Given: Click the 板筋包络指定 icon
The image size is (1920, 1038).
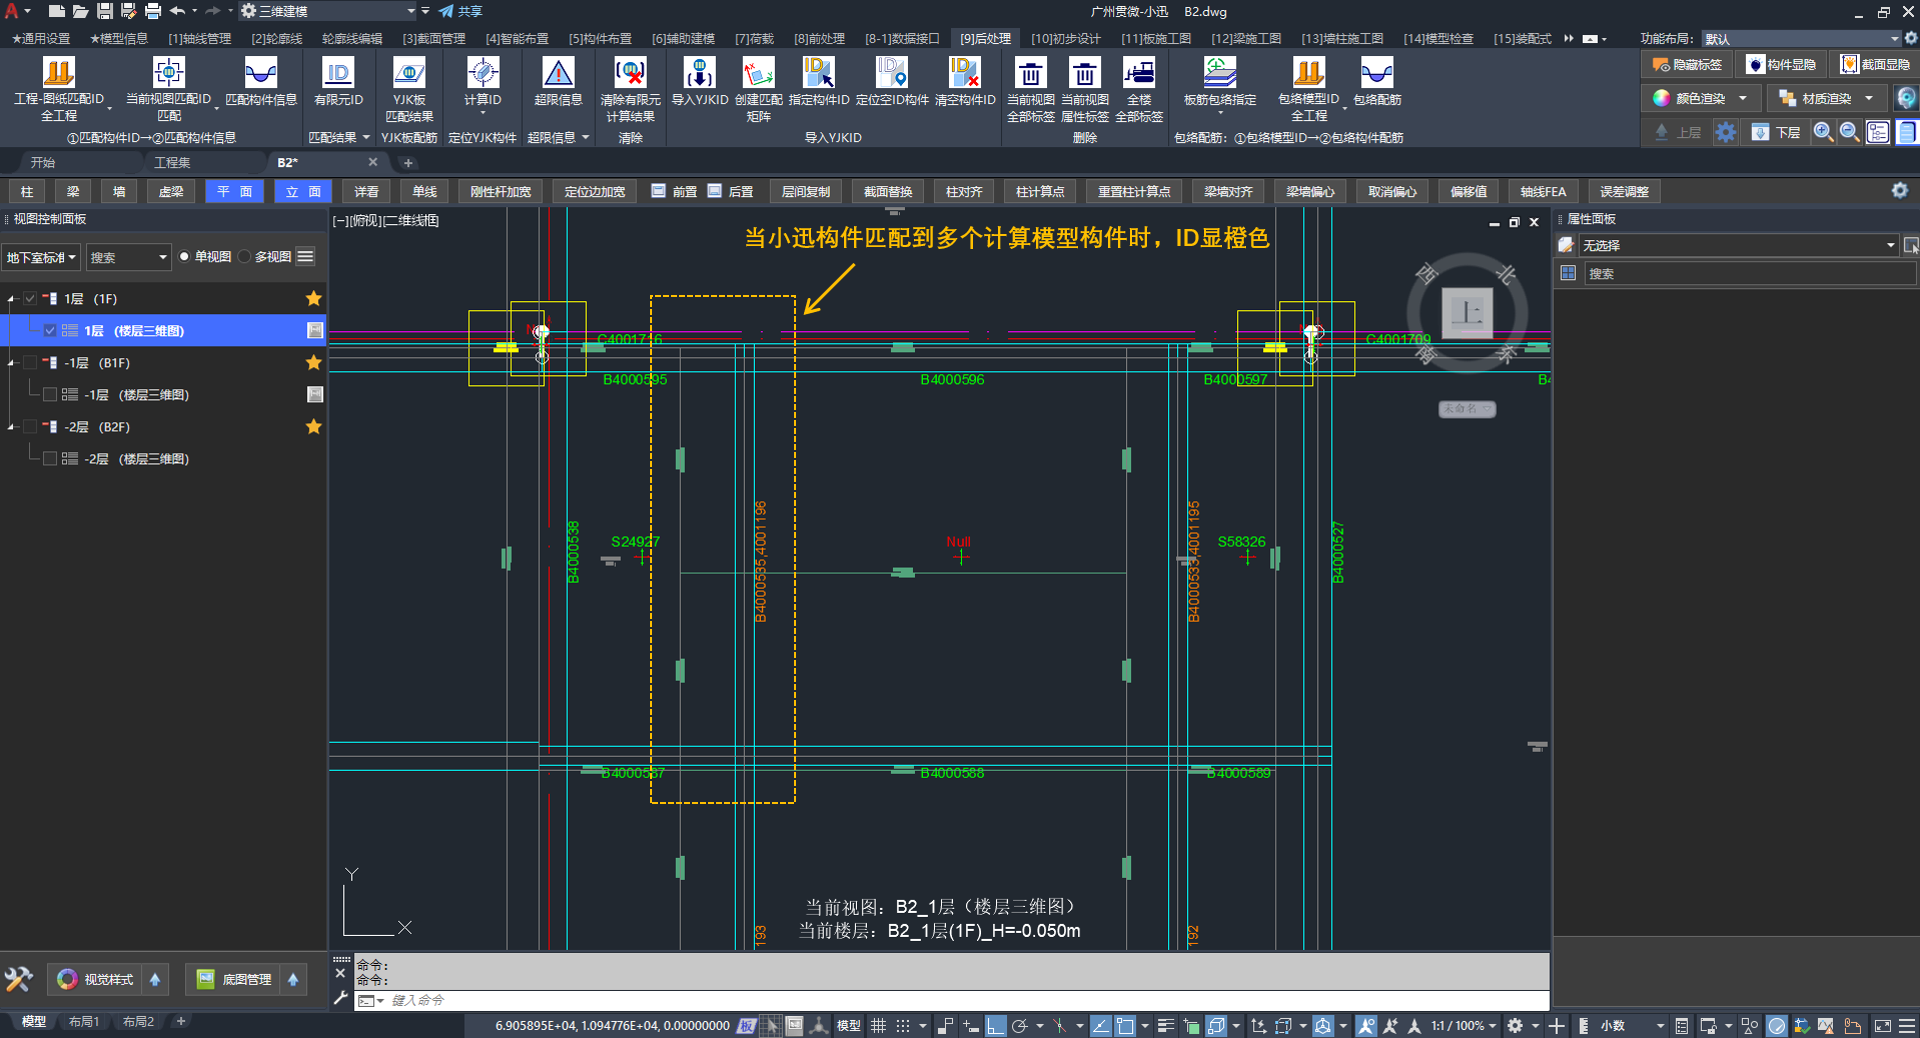Looking at the screenshot, I should pos(1219,74).
